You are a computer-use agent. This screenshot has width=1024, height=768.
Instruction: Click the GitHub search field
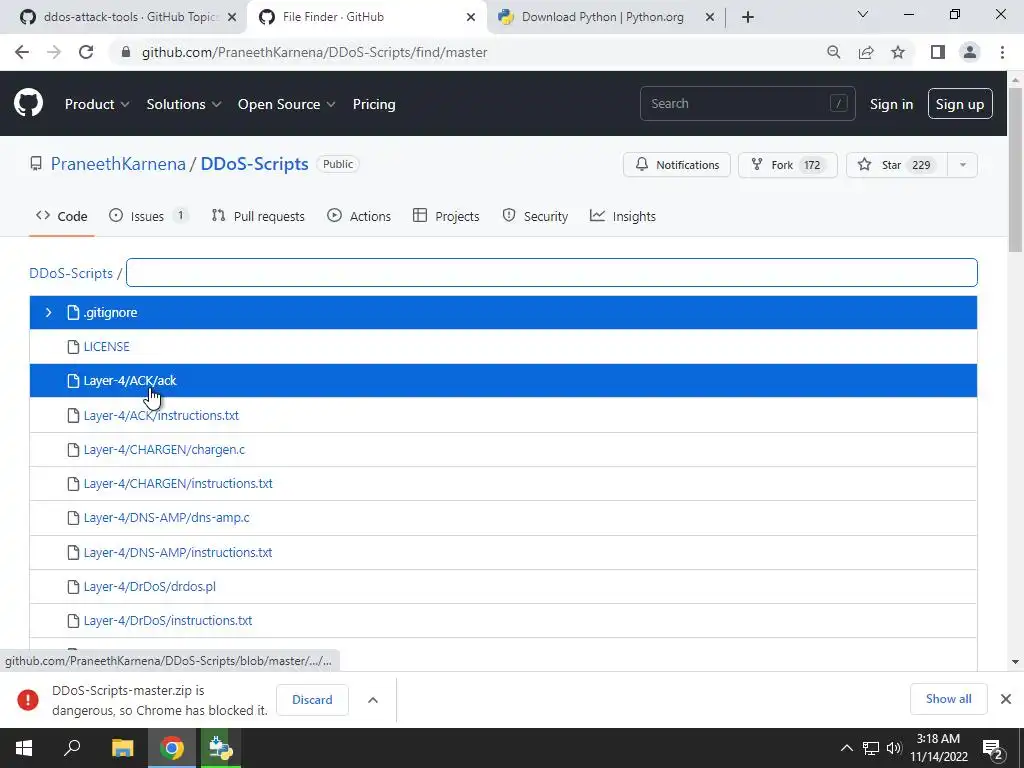(747, 103)
